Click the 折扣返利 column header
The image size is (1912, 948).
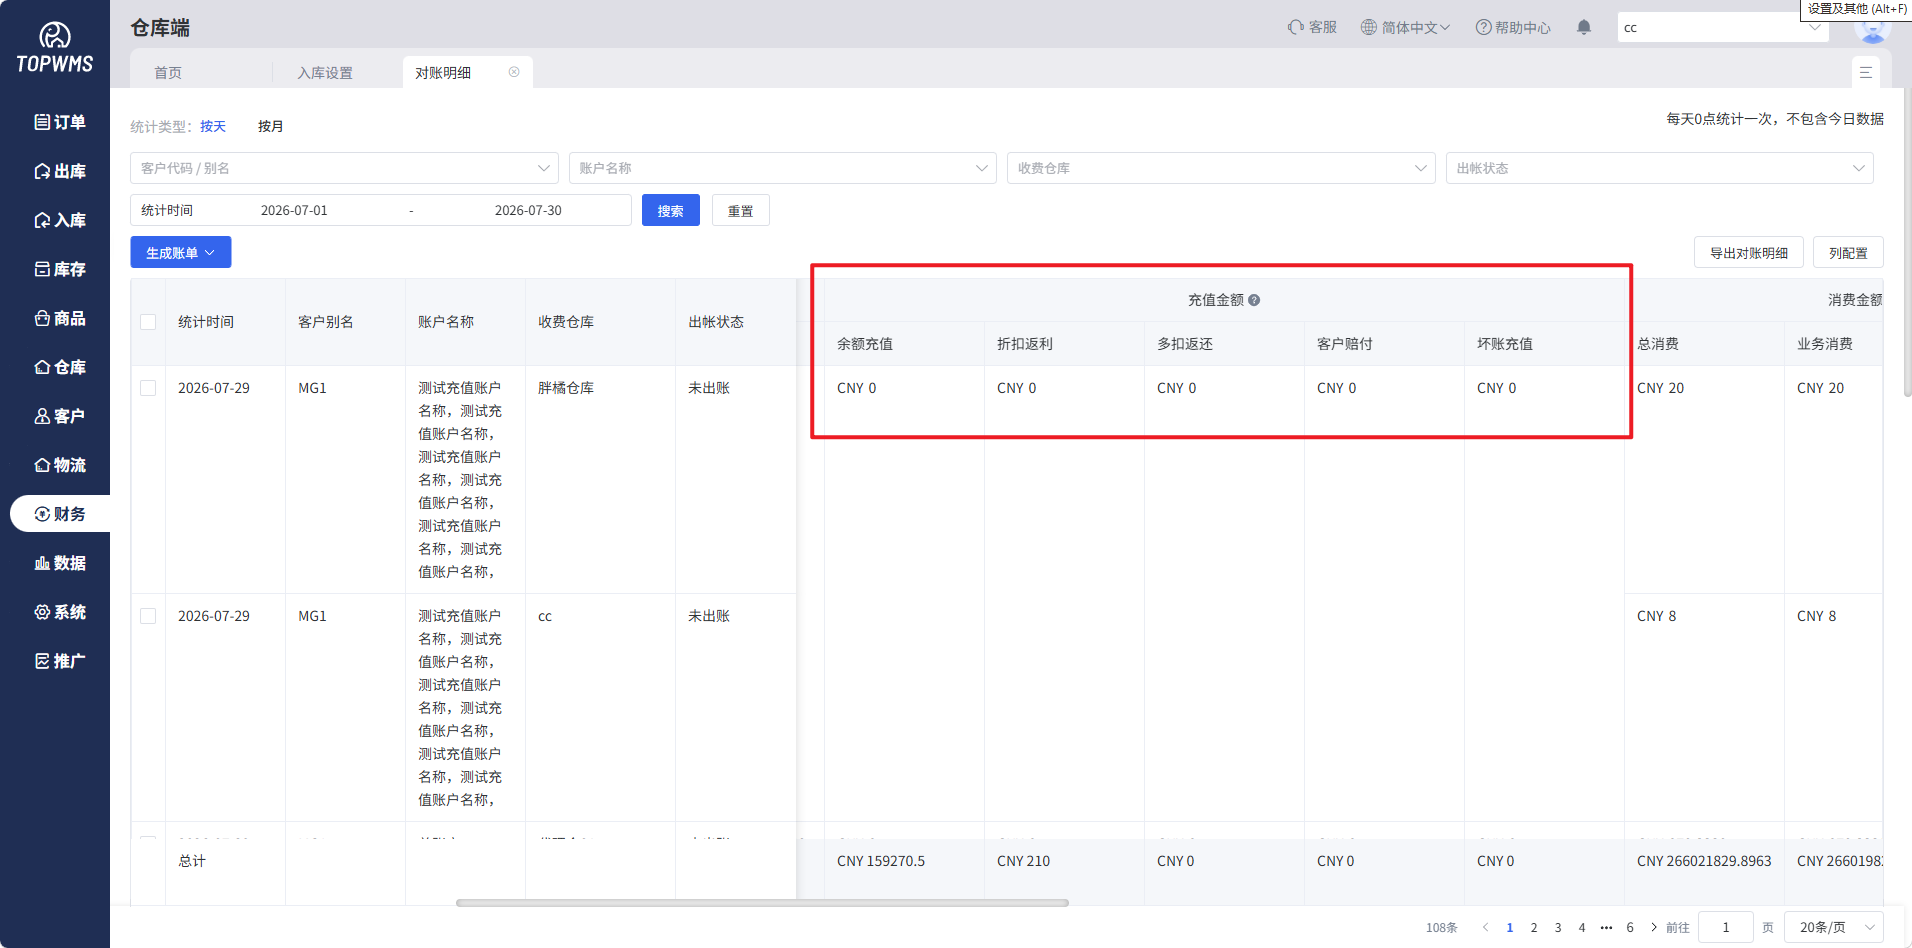point(1025,344)
